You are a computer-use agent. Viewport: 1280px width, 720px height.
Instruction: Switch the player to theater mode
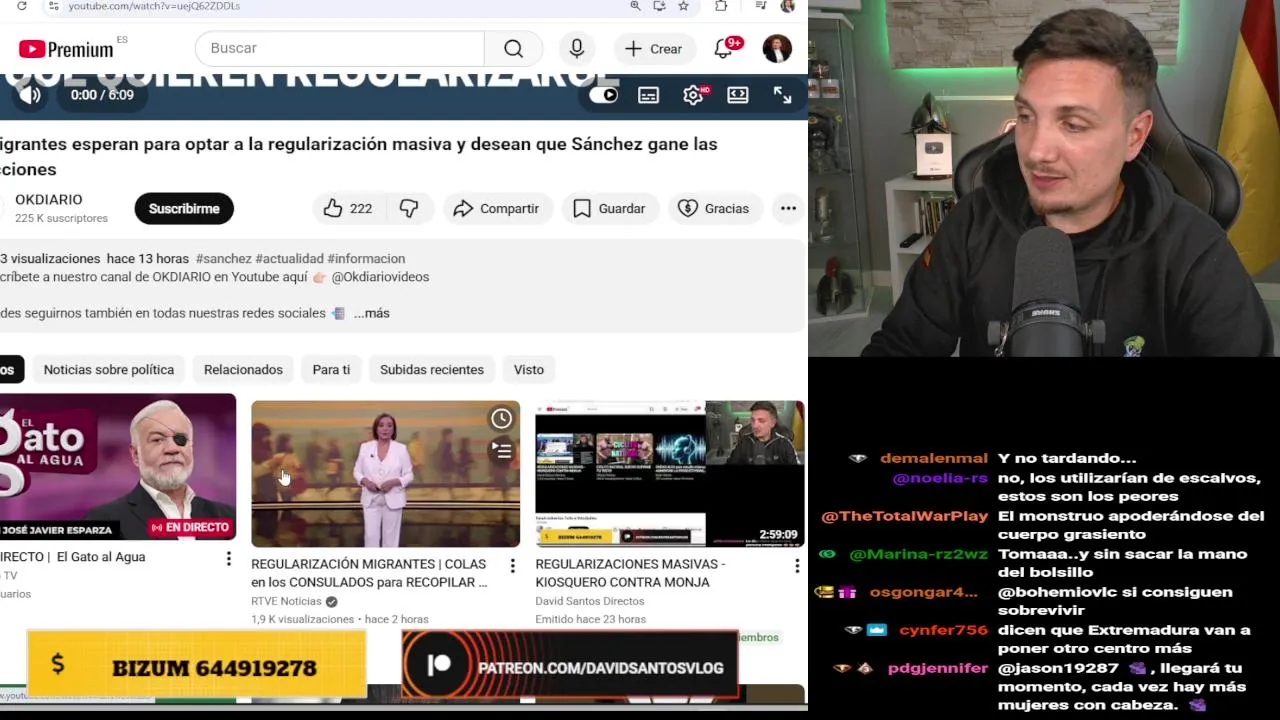pyautogui.click(x=738, y=95)
